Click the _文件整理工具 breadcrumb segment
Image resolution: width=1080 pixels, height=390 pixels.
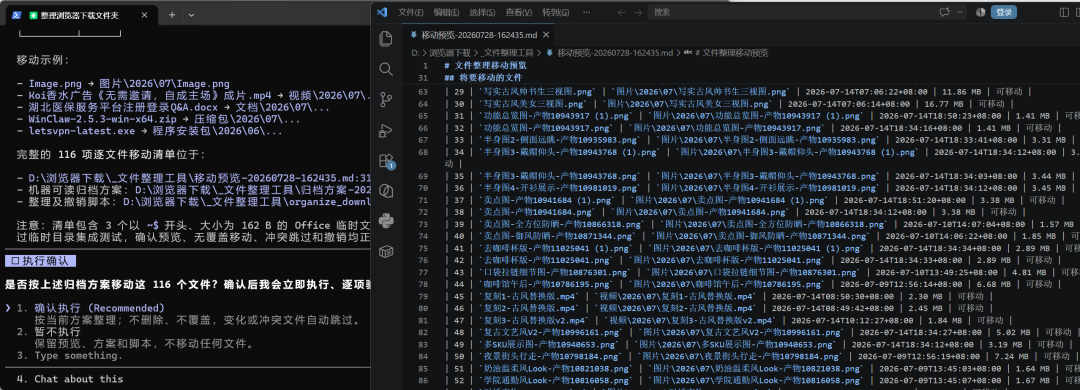507,52
